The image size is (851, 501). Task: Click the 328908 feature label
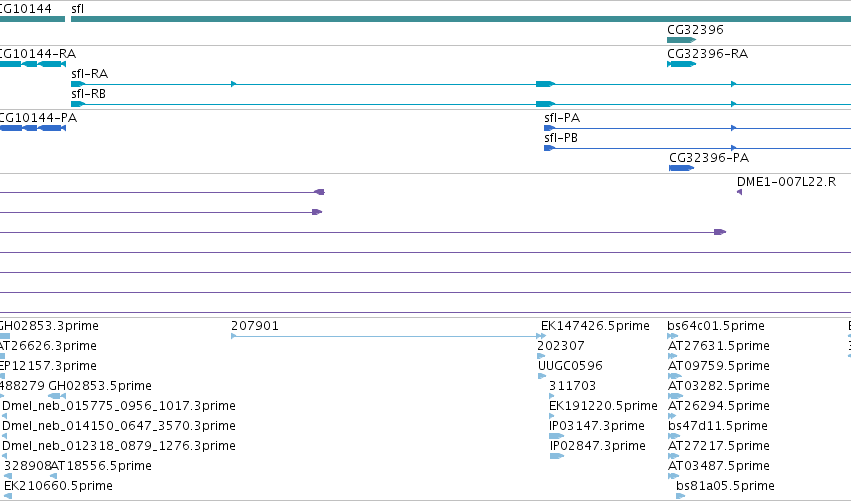pyautogui.click(x=27, y=466)
